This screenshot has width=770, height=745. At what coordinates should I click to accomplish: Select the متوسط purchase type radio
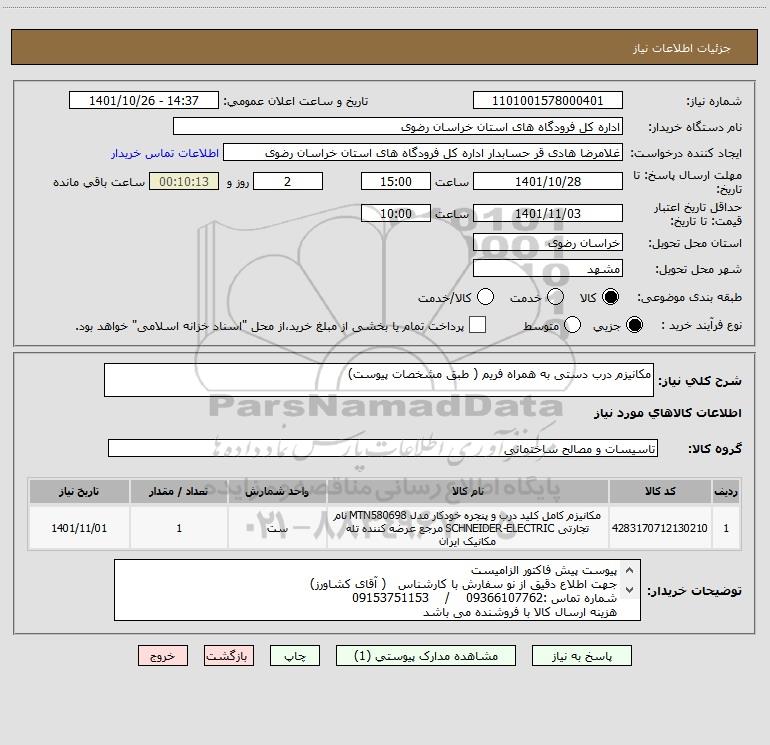572,325
